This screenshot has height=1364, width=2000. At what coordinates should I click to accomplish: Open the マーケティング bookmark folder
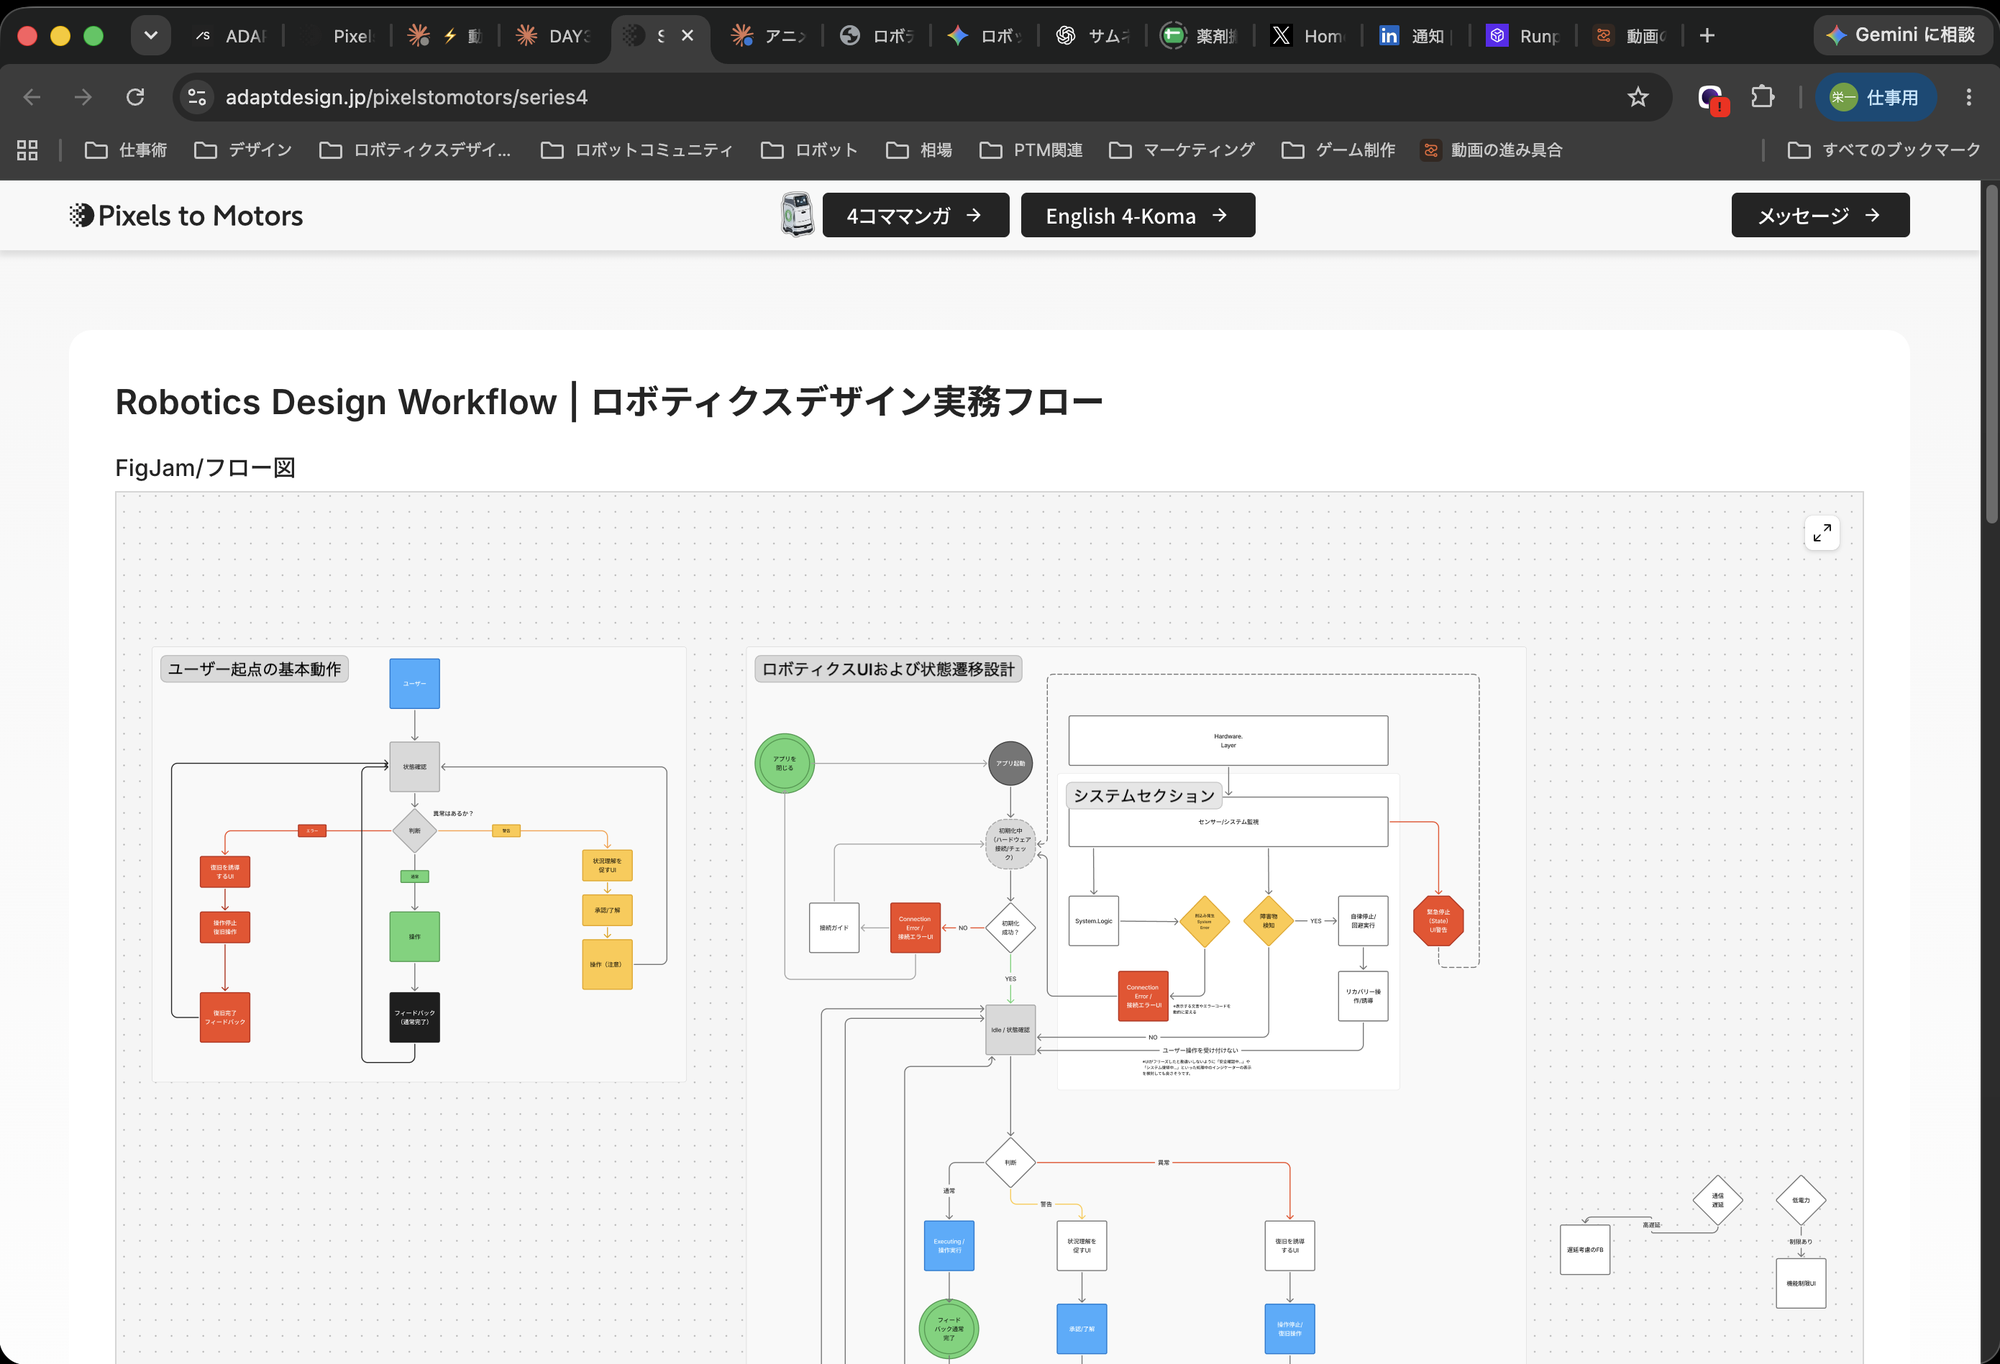coord(1182,150)
